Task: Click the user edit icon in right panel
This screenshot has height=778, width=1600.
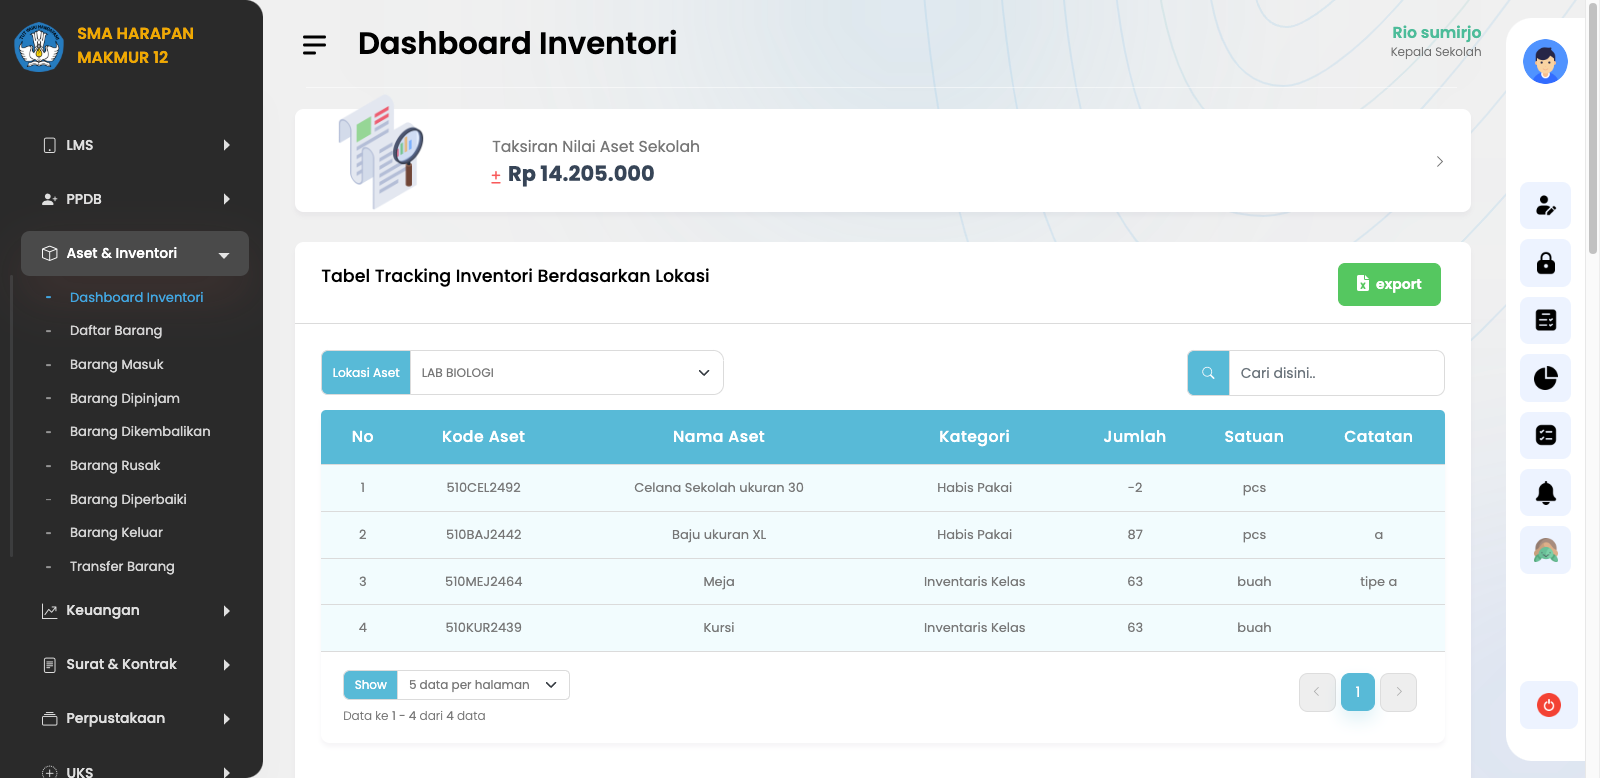Action: 1545,206
